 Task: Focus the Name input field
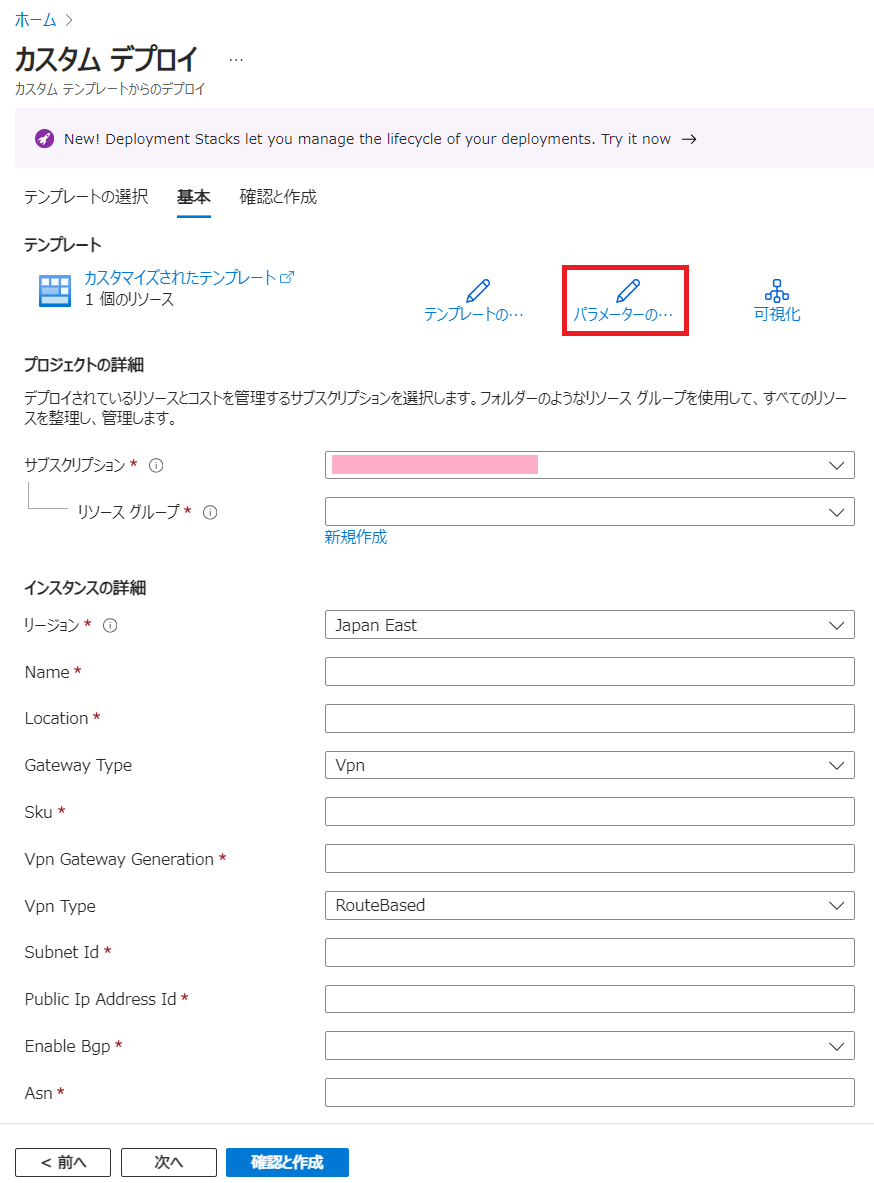[x=589, y=671]
